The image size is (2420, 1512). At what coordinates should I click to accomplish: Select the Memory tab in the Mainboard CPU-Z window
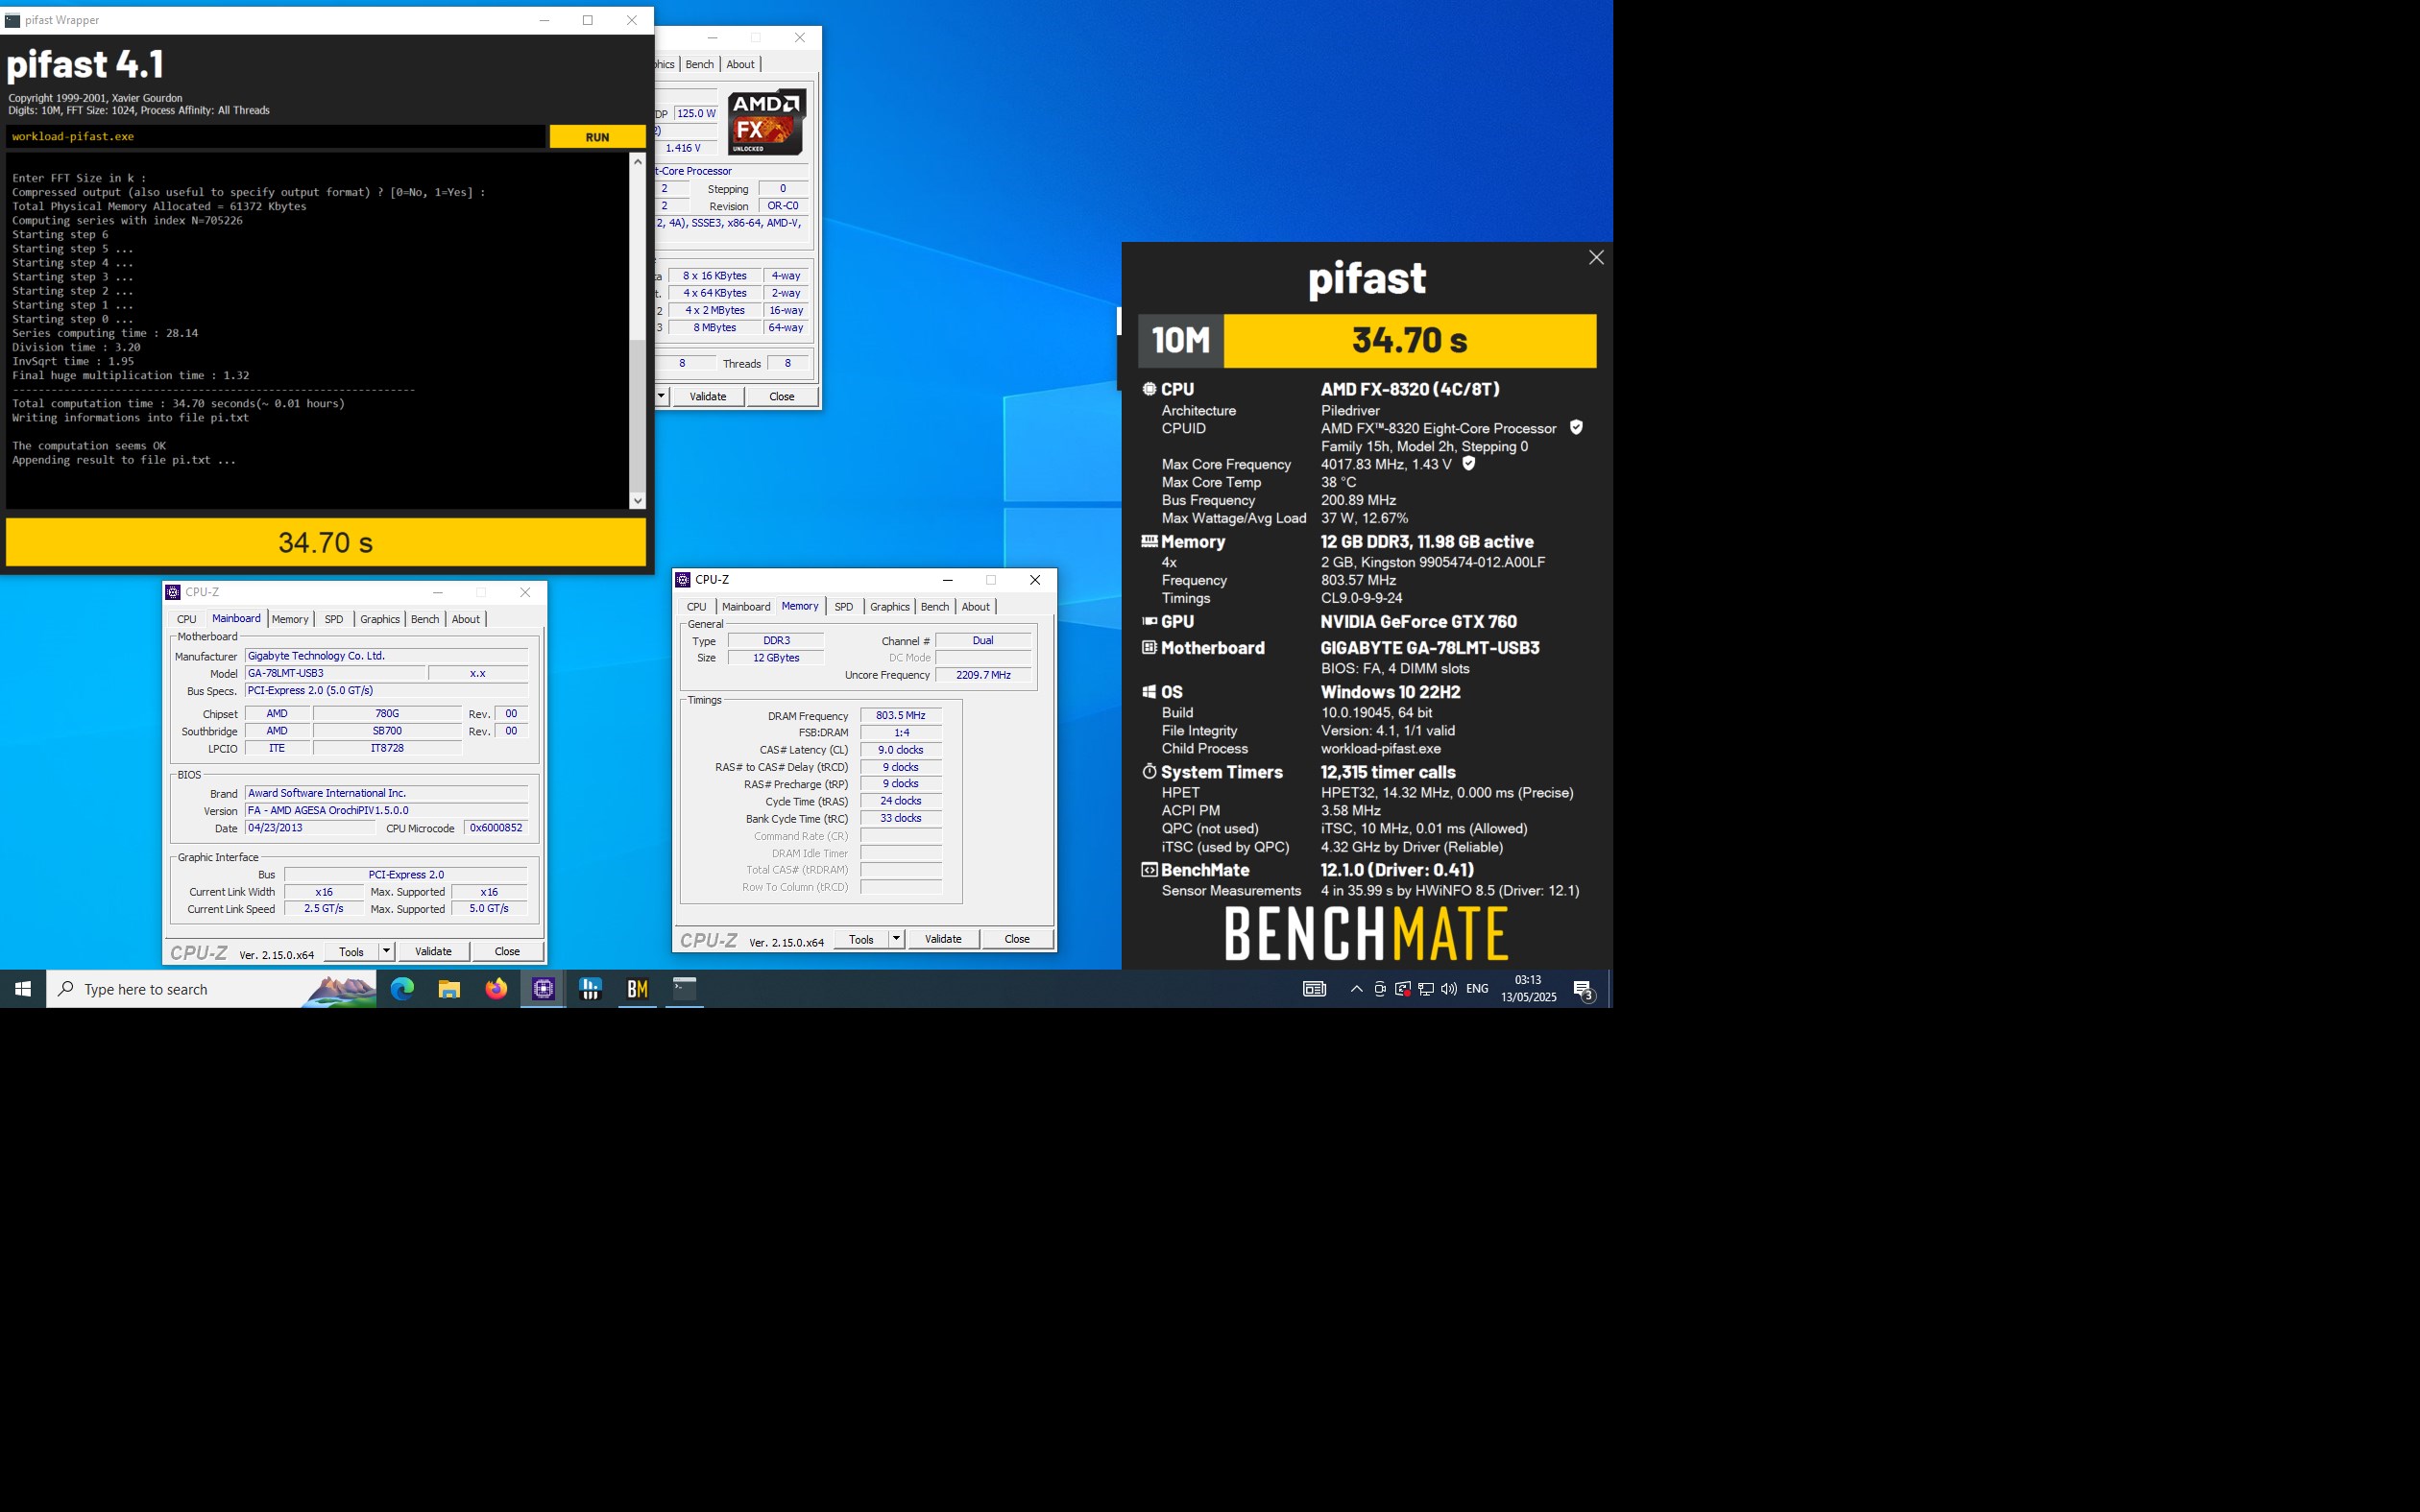290,619
